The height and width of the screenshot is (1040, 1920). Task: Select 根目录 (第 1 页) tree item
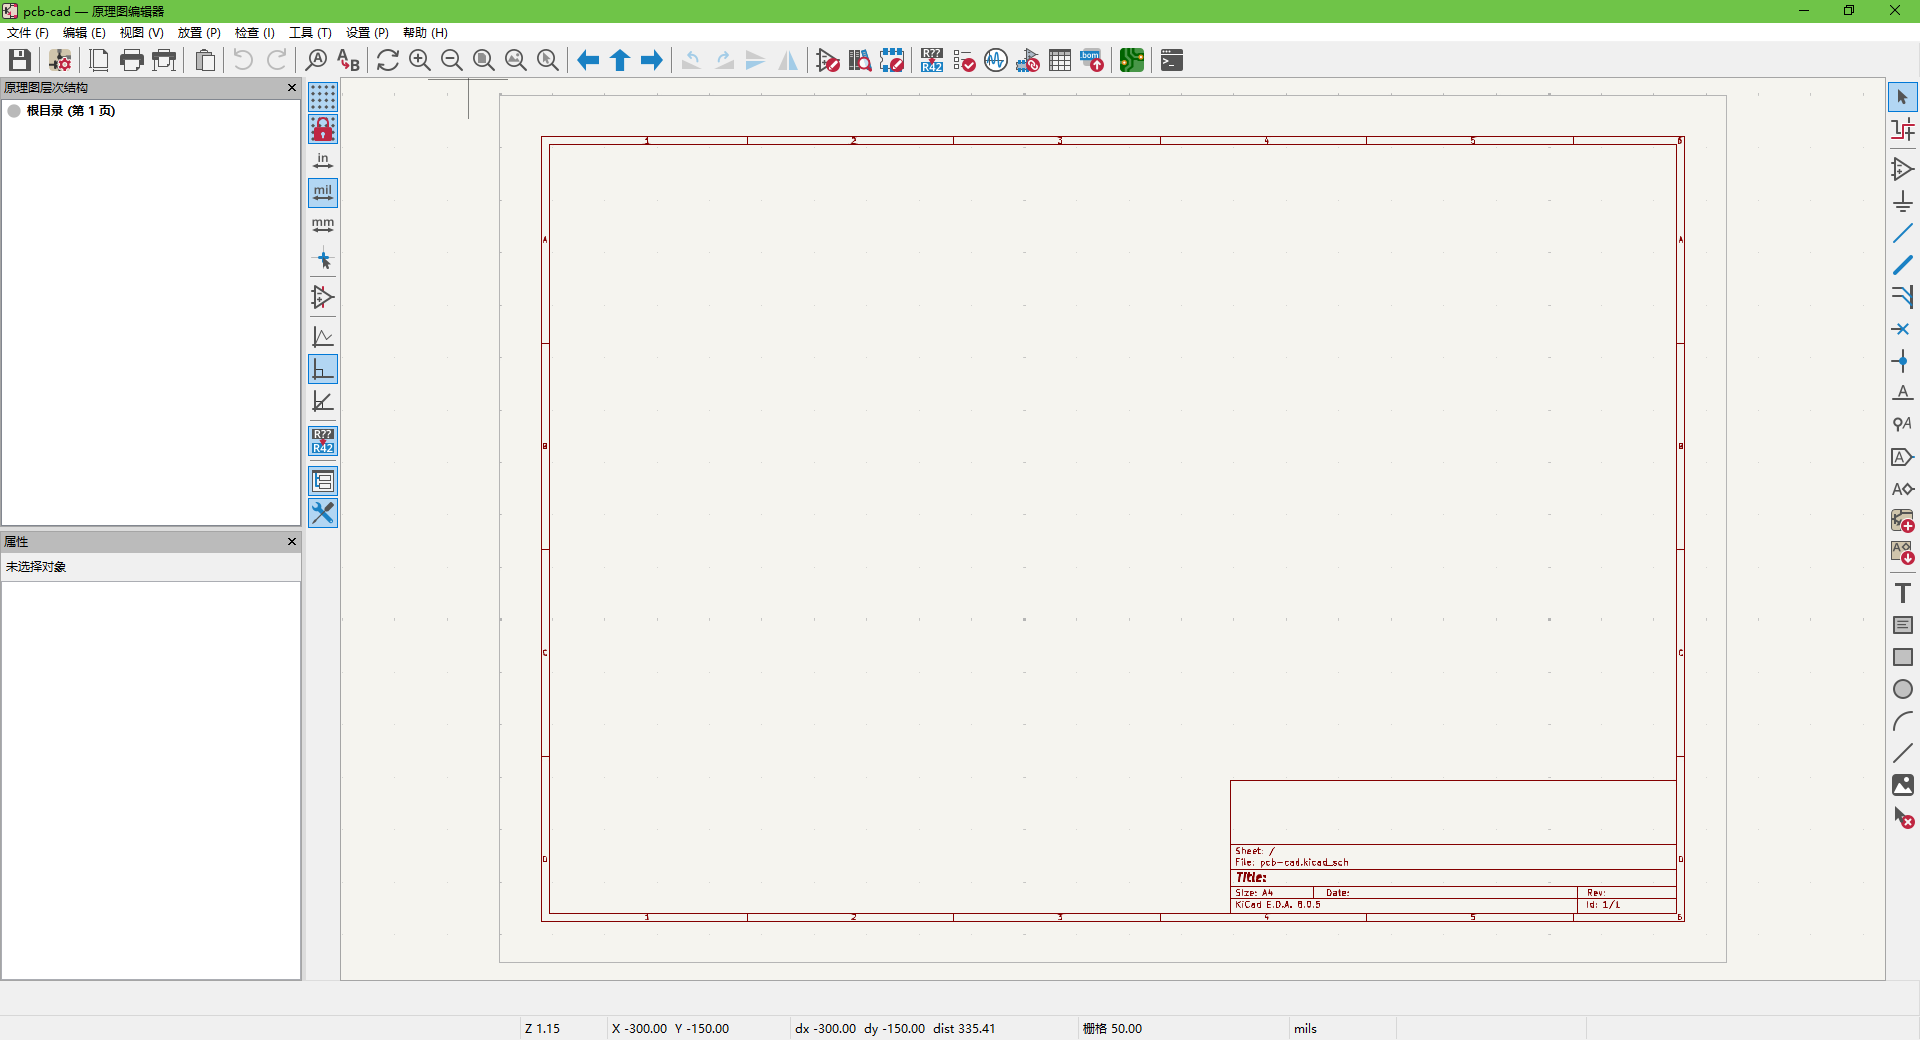(71, 111)
